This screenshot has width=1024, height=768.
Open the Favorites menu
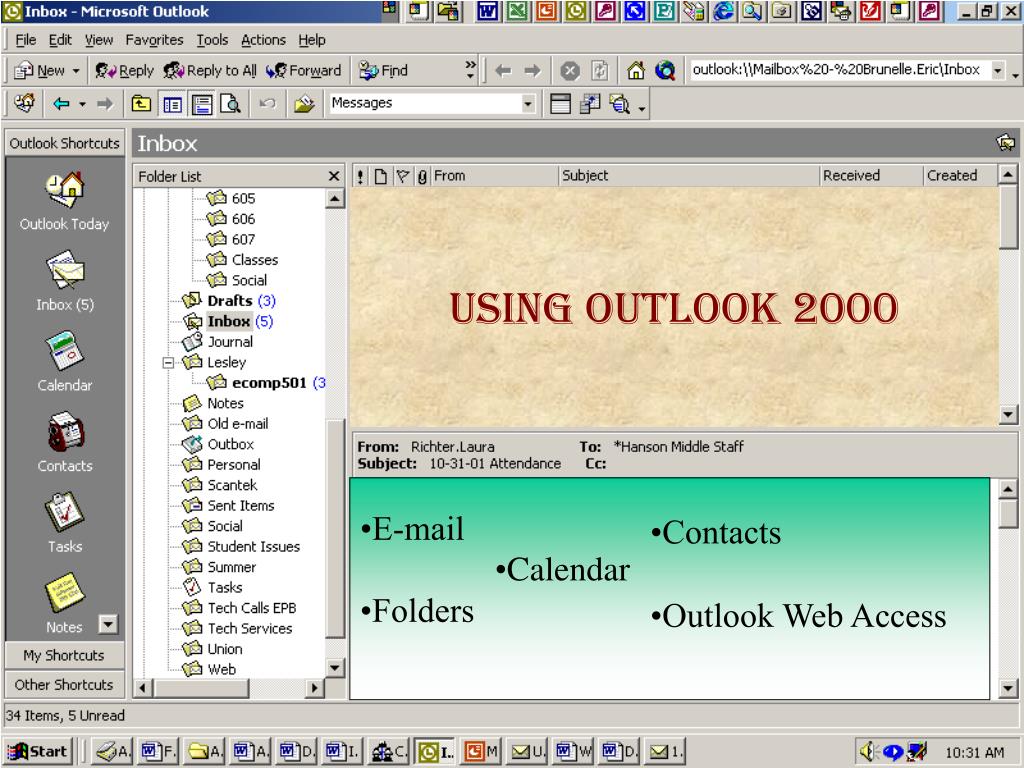pos(154,40)
